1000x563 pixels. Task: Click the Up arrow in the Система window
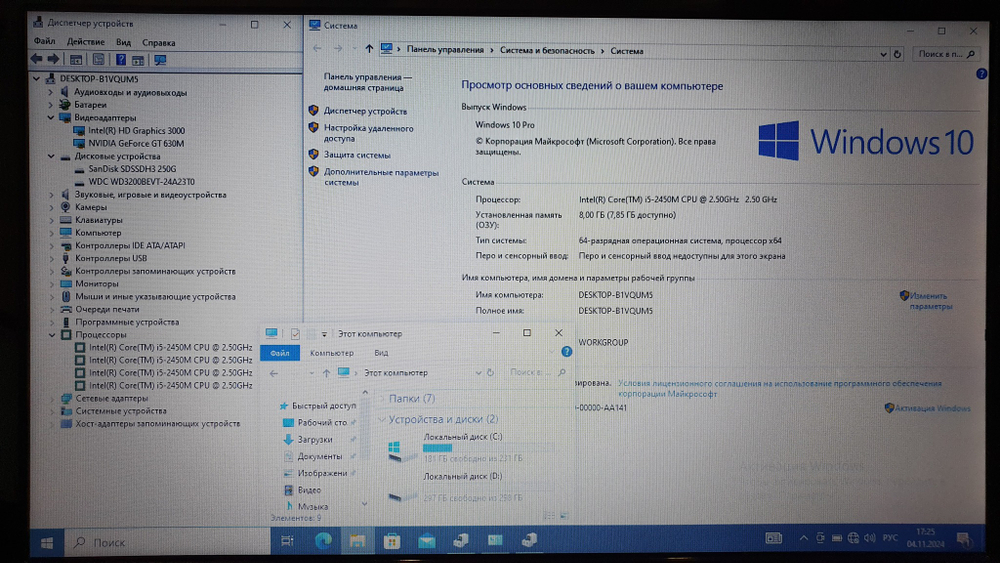click(369, 48)
